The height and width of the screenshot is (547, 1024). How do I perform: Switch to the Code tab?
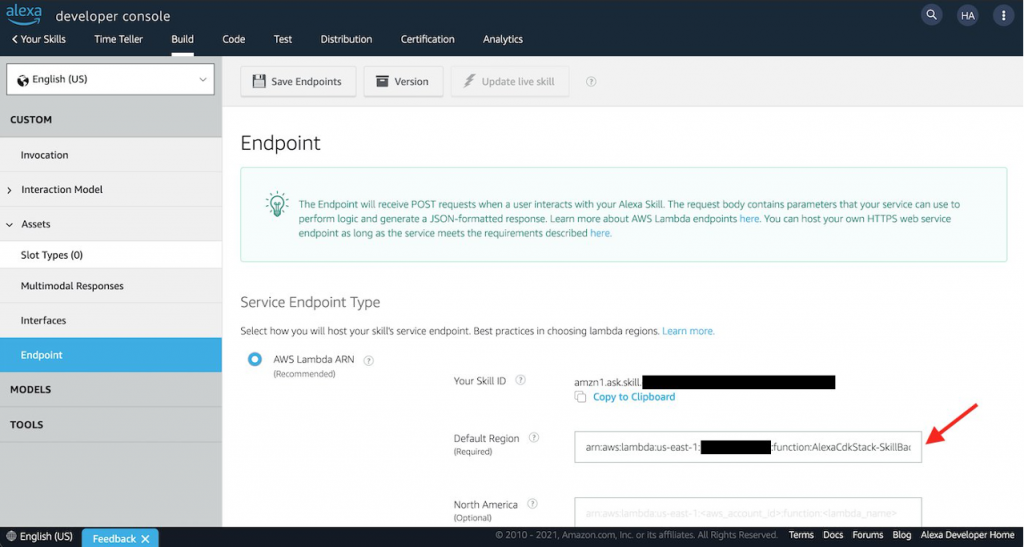[x=233, y=39]
